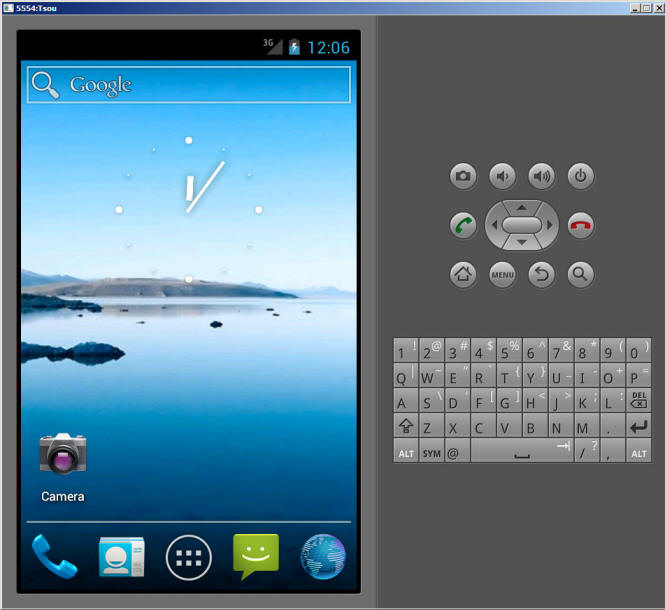Toggle the Shift key on keyboard

[x=406, y=425]
